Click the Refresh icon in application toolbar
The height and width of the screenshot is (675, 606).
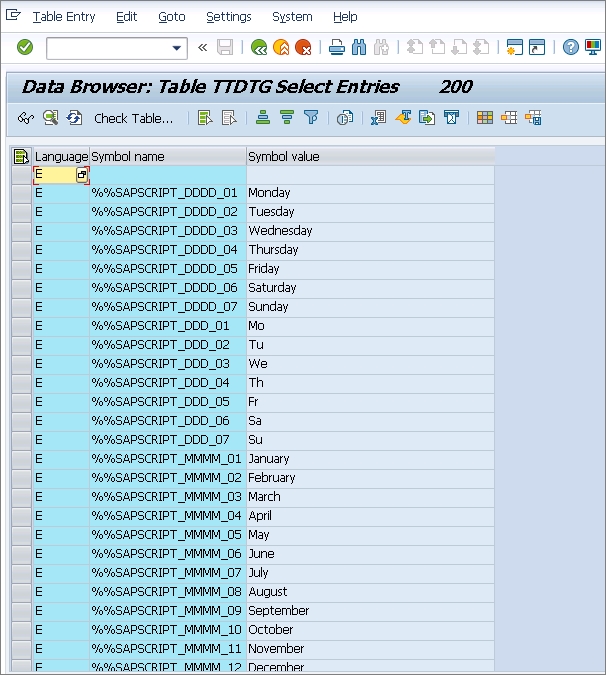[x=74, y=118]
